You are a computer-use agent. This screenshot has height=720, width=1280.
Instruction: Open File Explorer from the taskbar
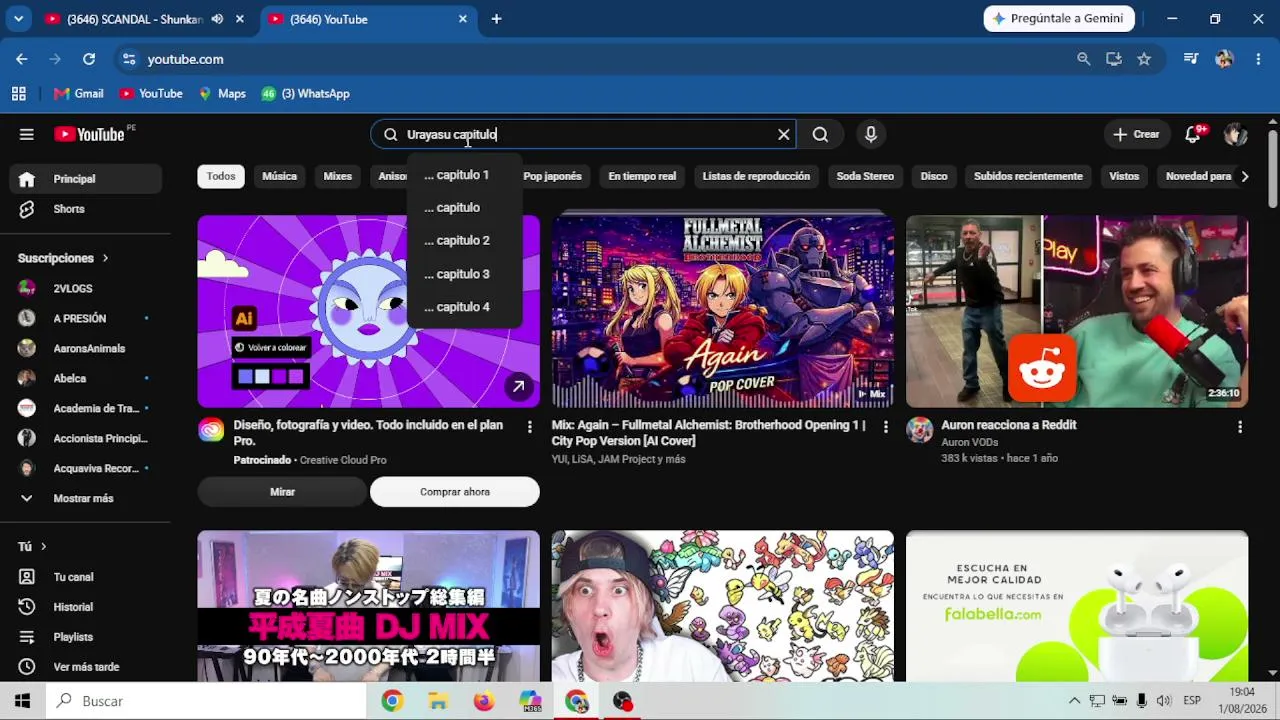click(x=438, y=701)
